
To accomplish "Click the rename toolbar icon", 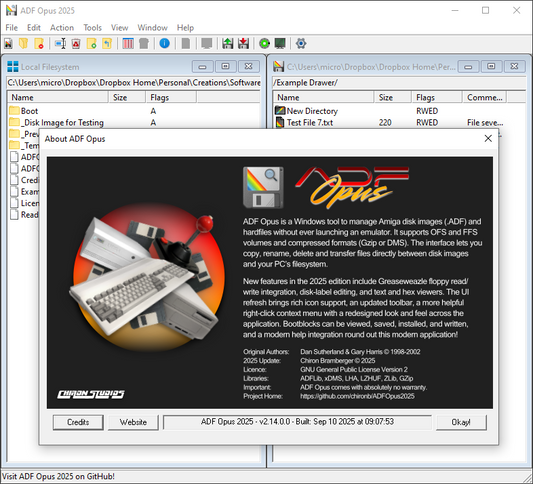I will click(61, 44).
